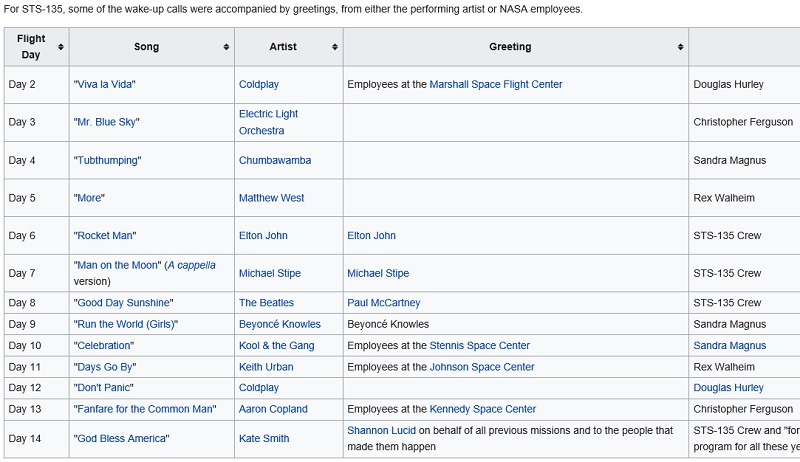Open The Beatles artist link
800x462 pixels.
coord(266,303)
